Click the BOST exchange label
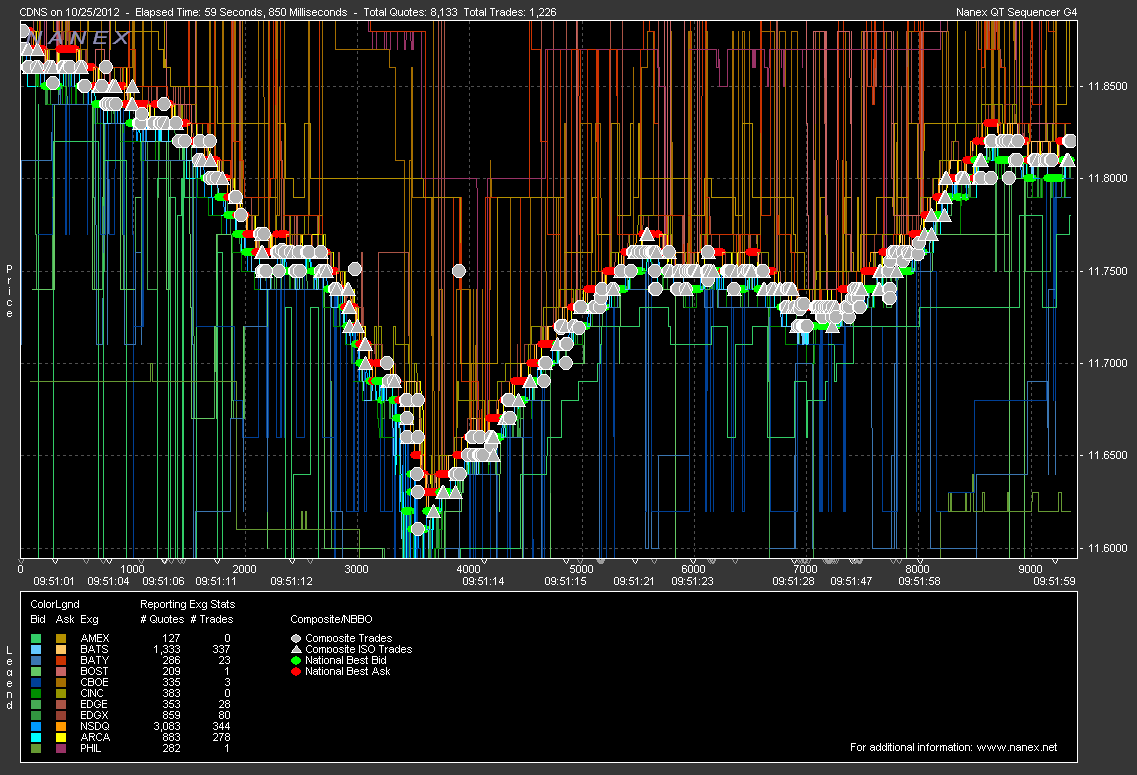 pyautogui.click(x=94, y=671)
